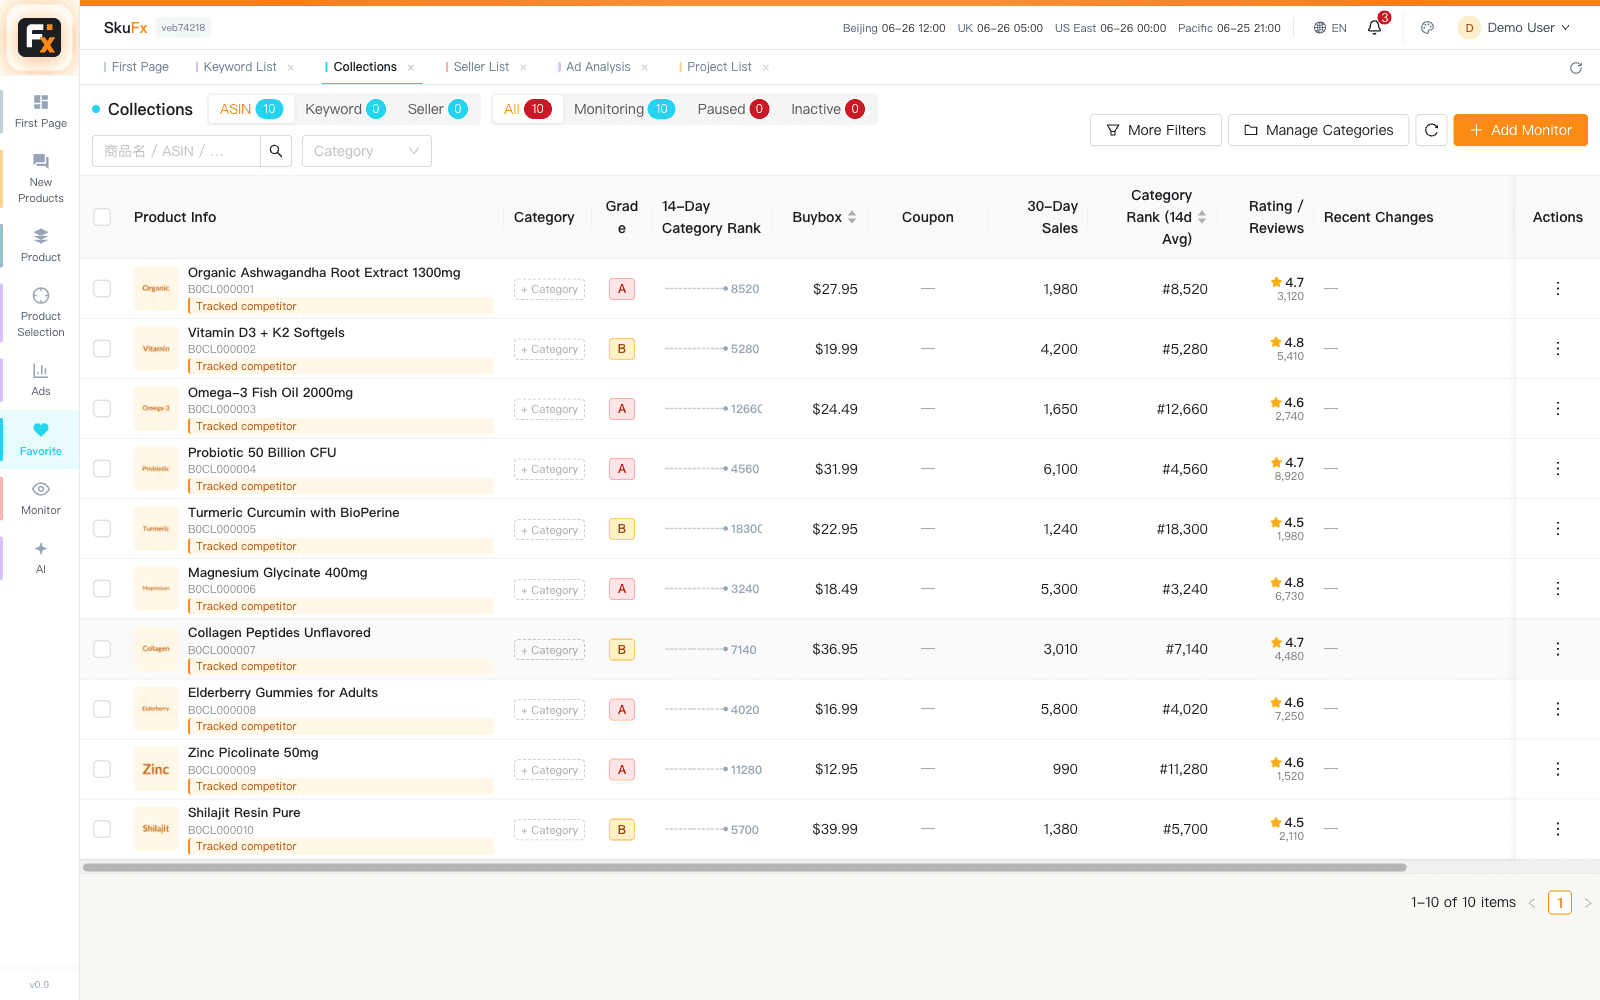Screen dimensions: 1600x1000
Task: Check the Omega-3 Fish Oil row checkbox
Action: [102, 409]
